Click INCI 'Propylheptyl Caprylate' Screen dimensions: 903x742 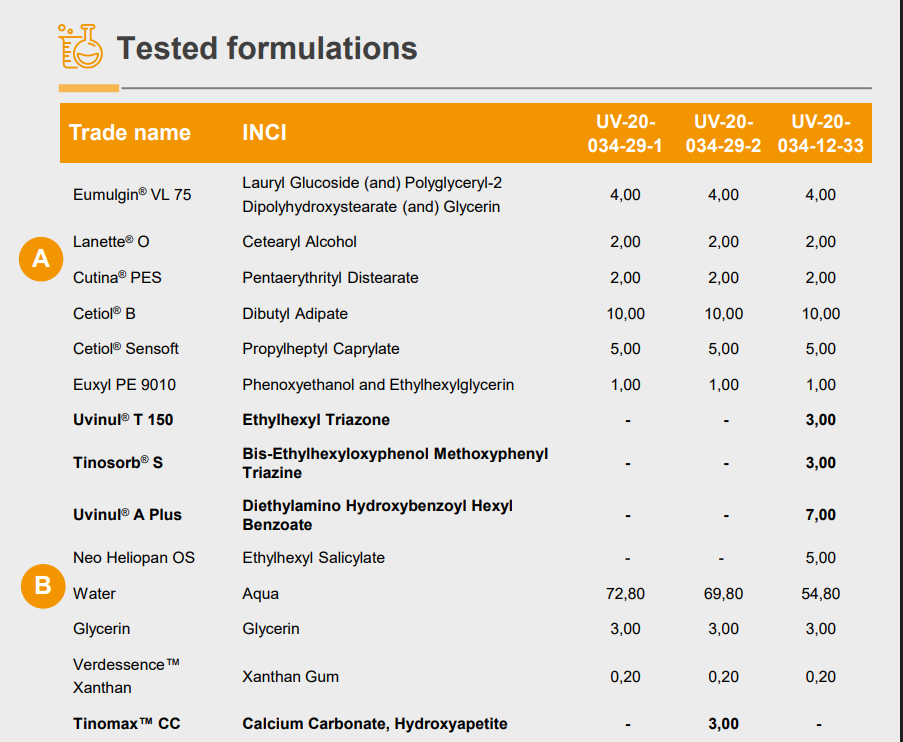click(321, 349)
